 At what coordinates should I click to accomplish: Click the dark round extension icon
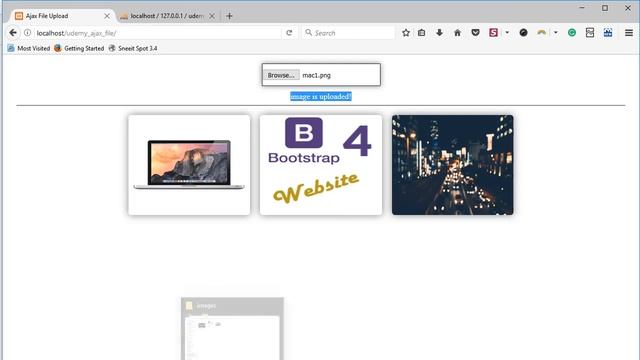click(523, 33)
